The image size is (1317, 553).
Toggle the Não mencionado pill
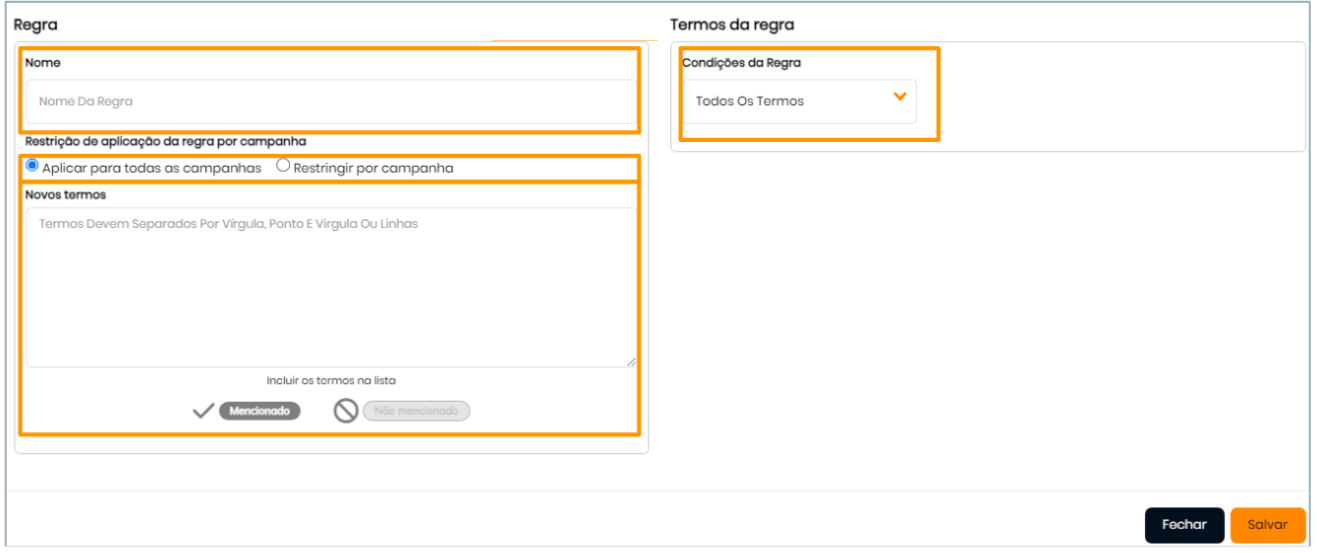[416, 411]
